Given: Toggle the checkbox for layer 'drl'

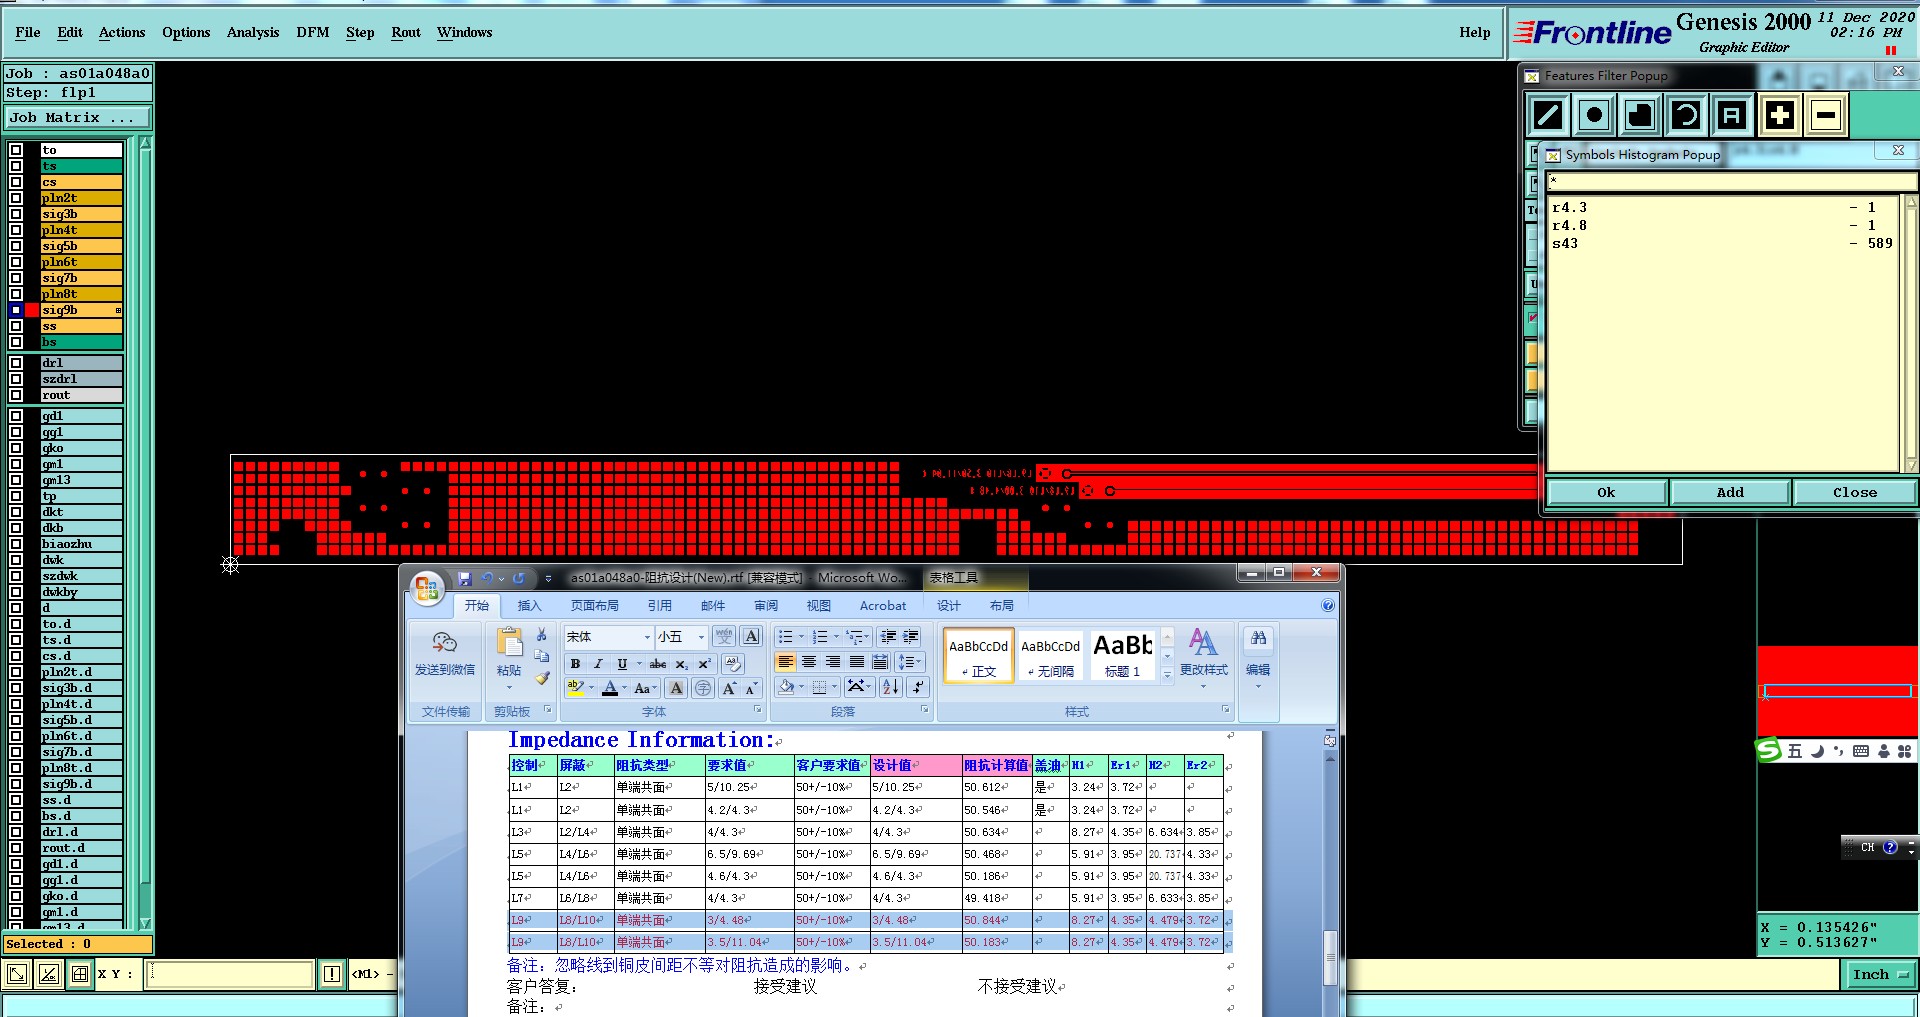Looking at the screenshot, I should tap(16, 363).
